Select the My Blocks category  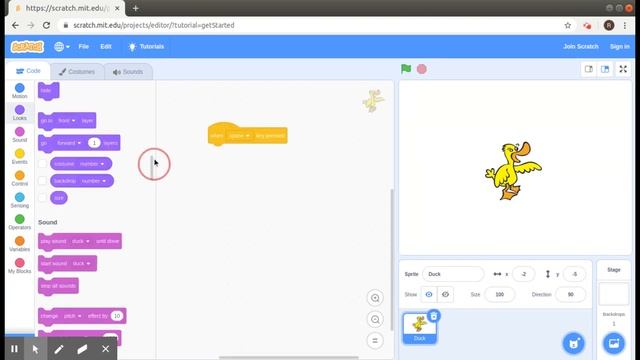click(20, 266)
